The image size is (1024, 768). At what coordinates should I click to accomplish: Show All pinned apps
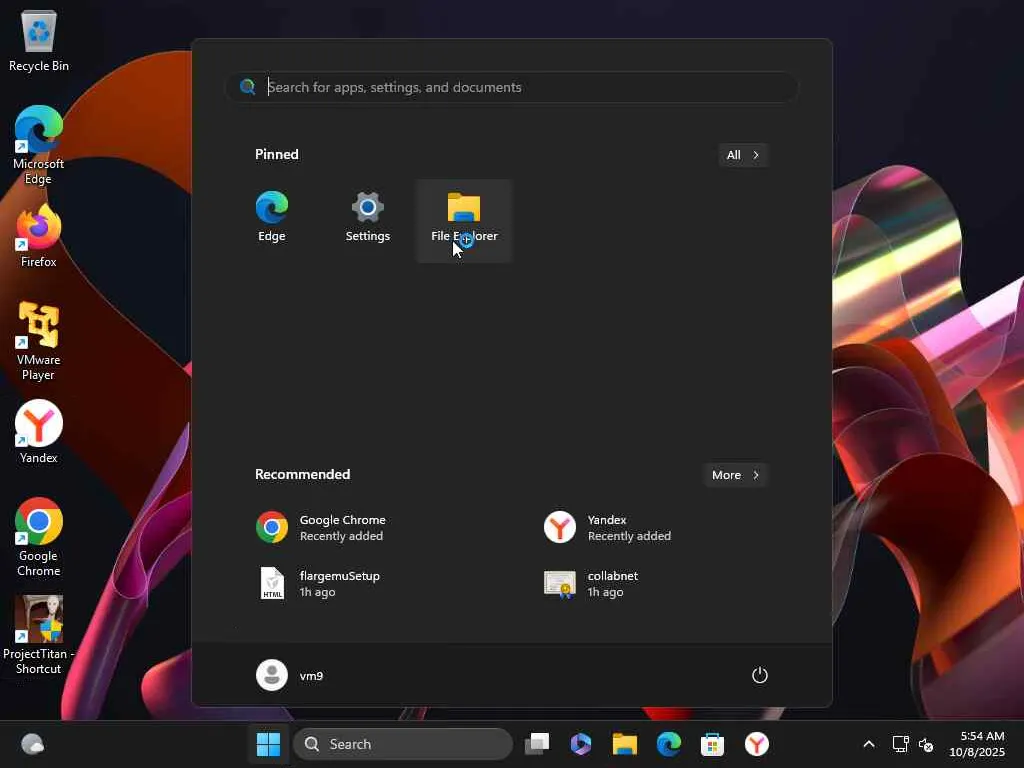coord(743,155)
